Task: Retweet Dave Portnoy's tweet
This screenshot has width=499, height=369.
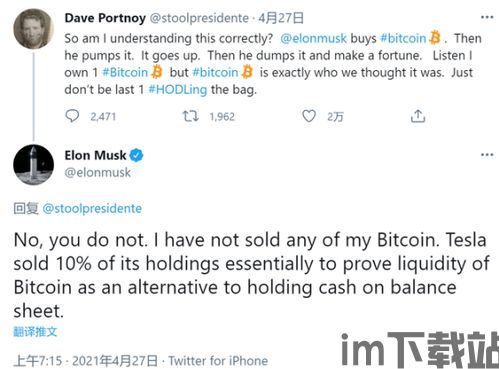Action: (x=190, y=116)
